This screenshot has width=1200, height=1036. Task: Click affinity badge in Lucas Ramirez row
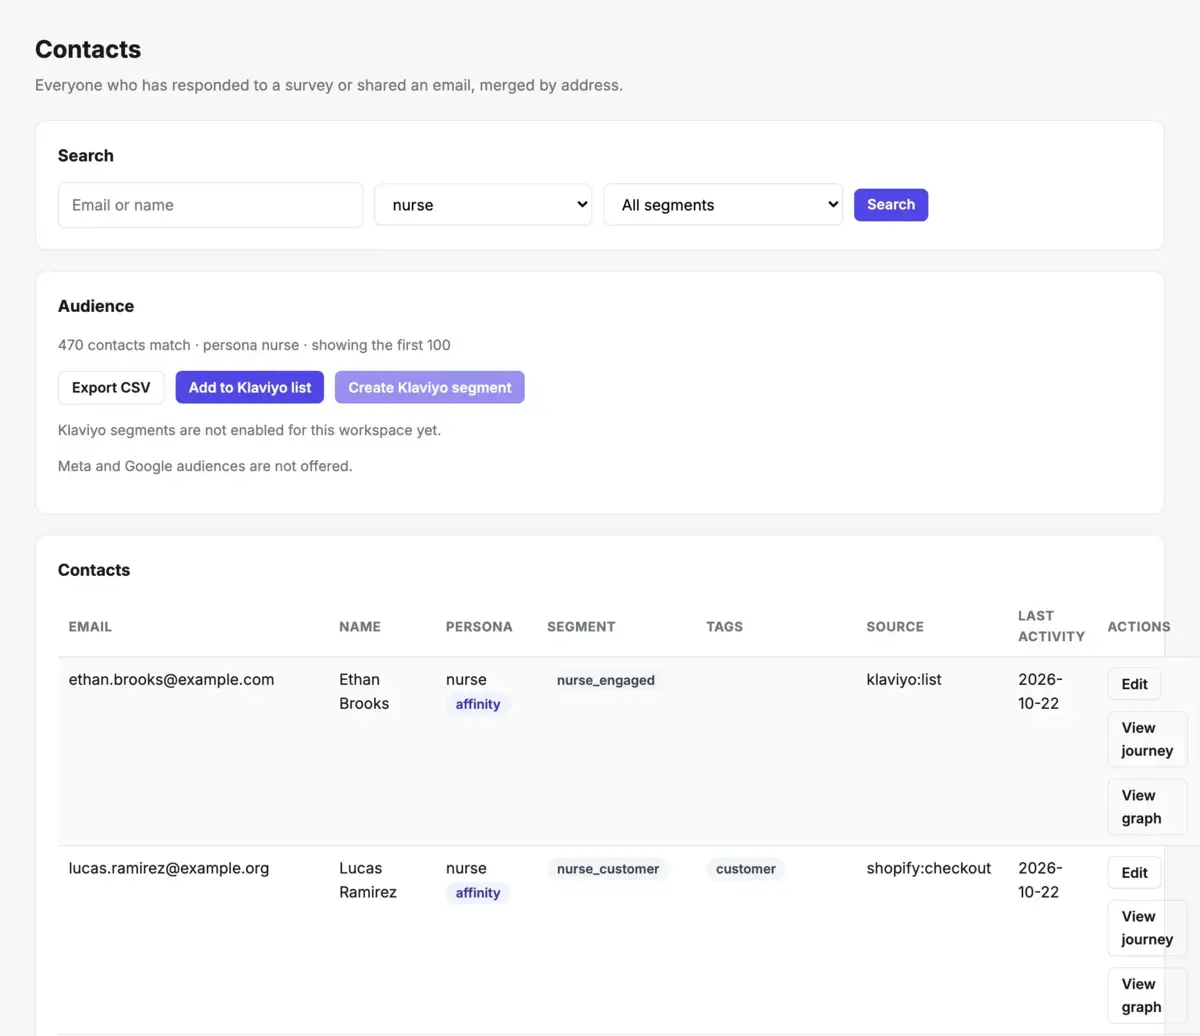(x=478, y=893)
